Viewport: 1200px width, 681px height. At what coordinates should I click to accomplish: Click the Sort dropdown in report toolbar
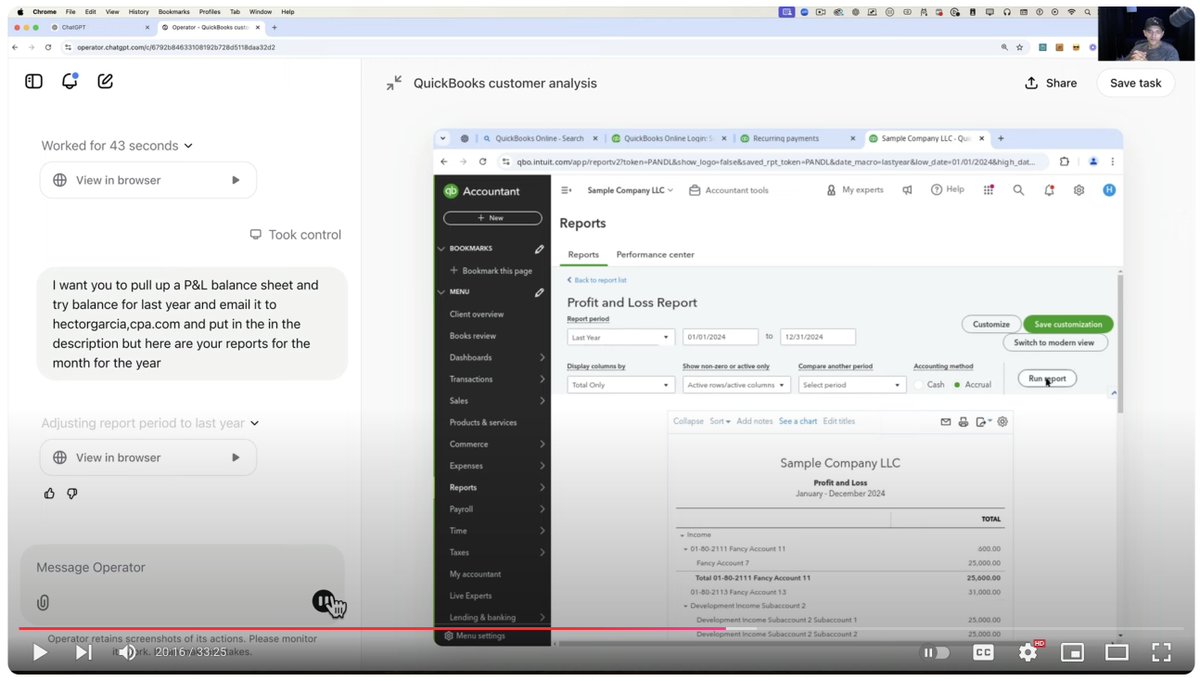point(720,421)
